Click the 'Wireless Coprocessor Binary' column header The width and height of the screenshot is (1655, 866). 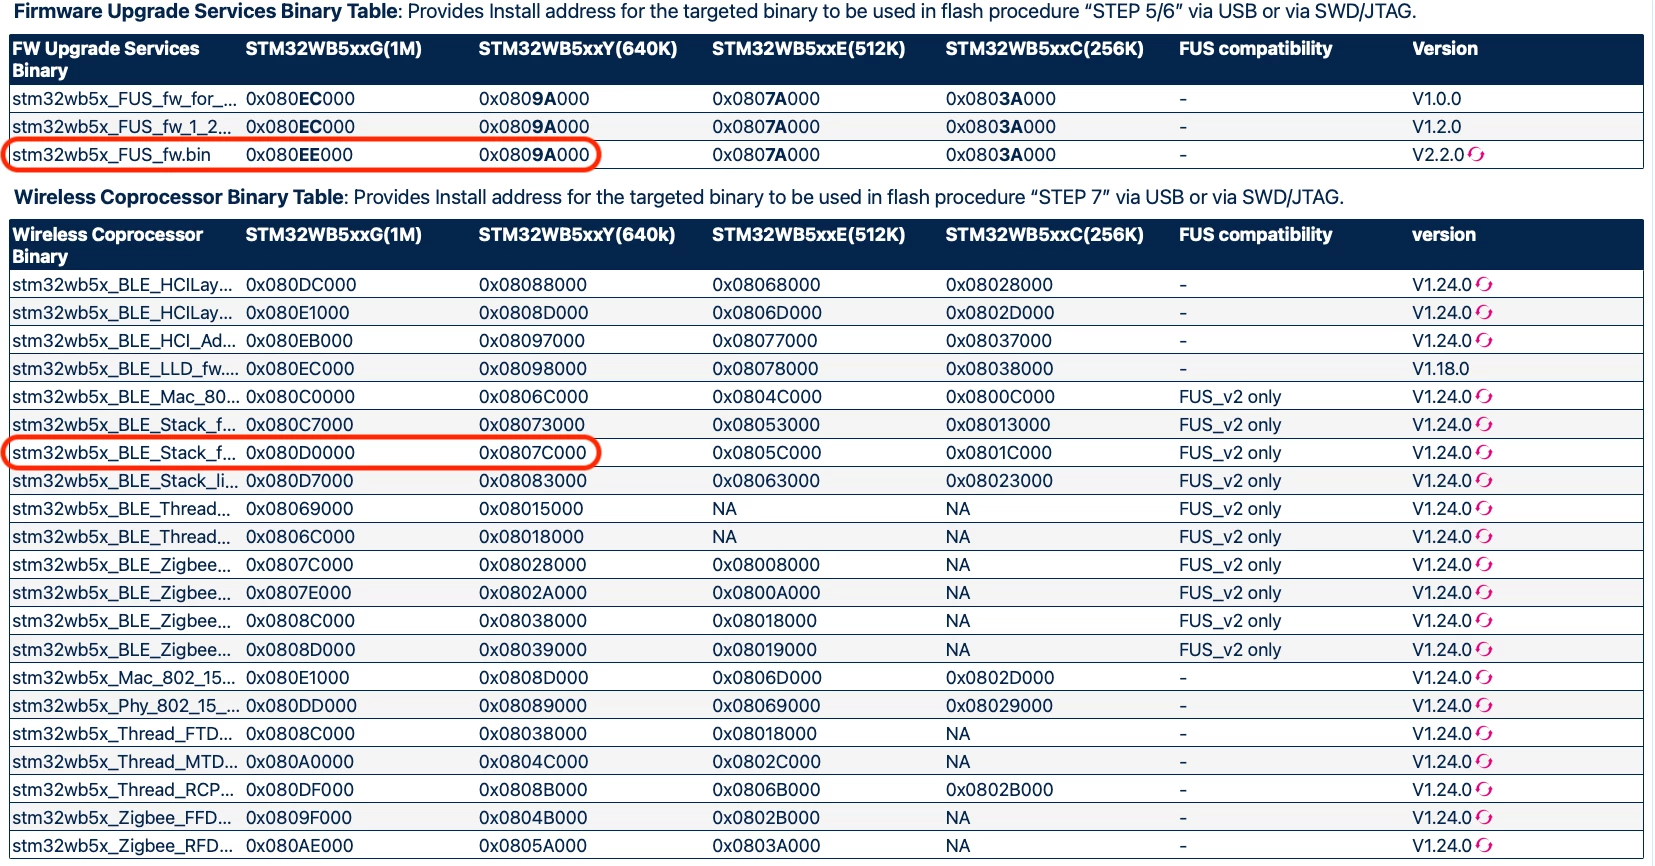tap(108, 245)
